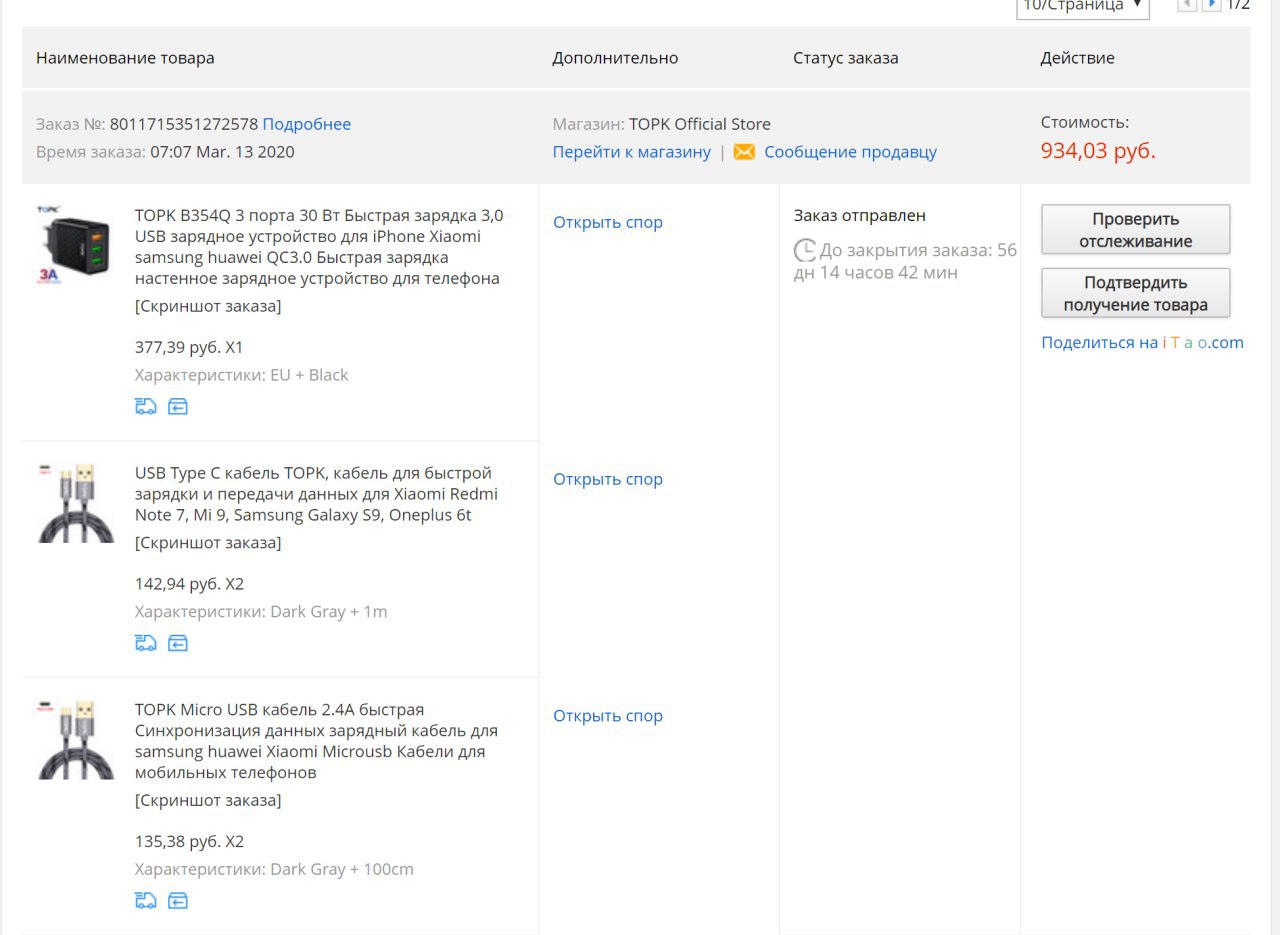Image resolution: width=1280 pixels, height=935 pixels.
Task: Open TOPK B354Q charger product title
Action: [319, 247]
